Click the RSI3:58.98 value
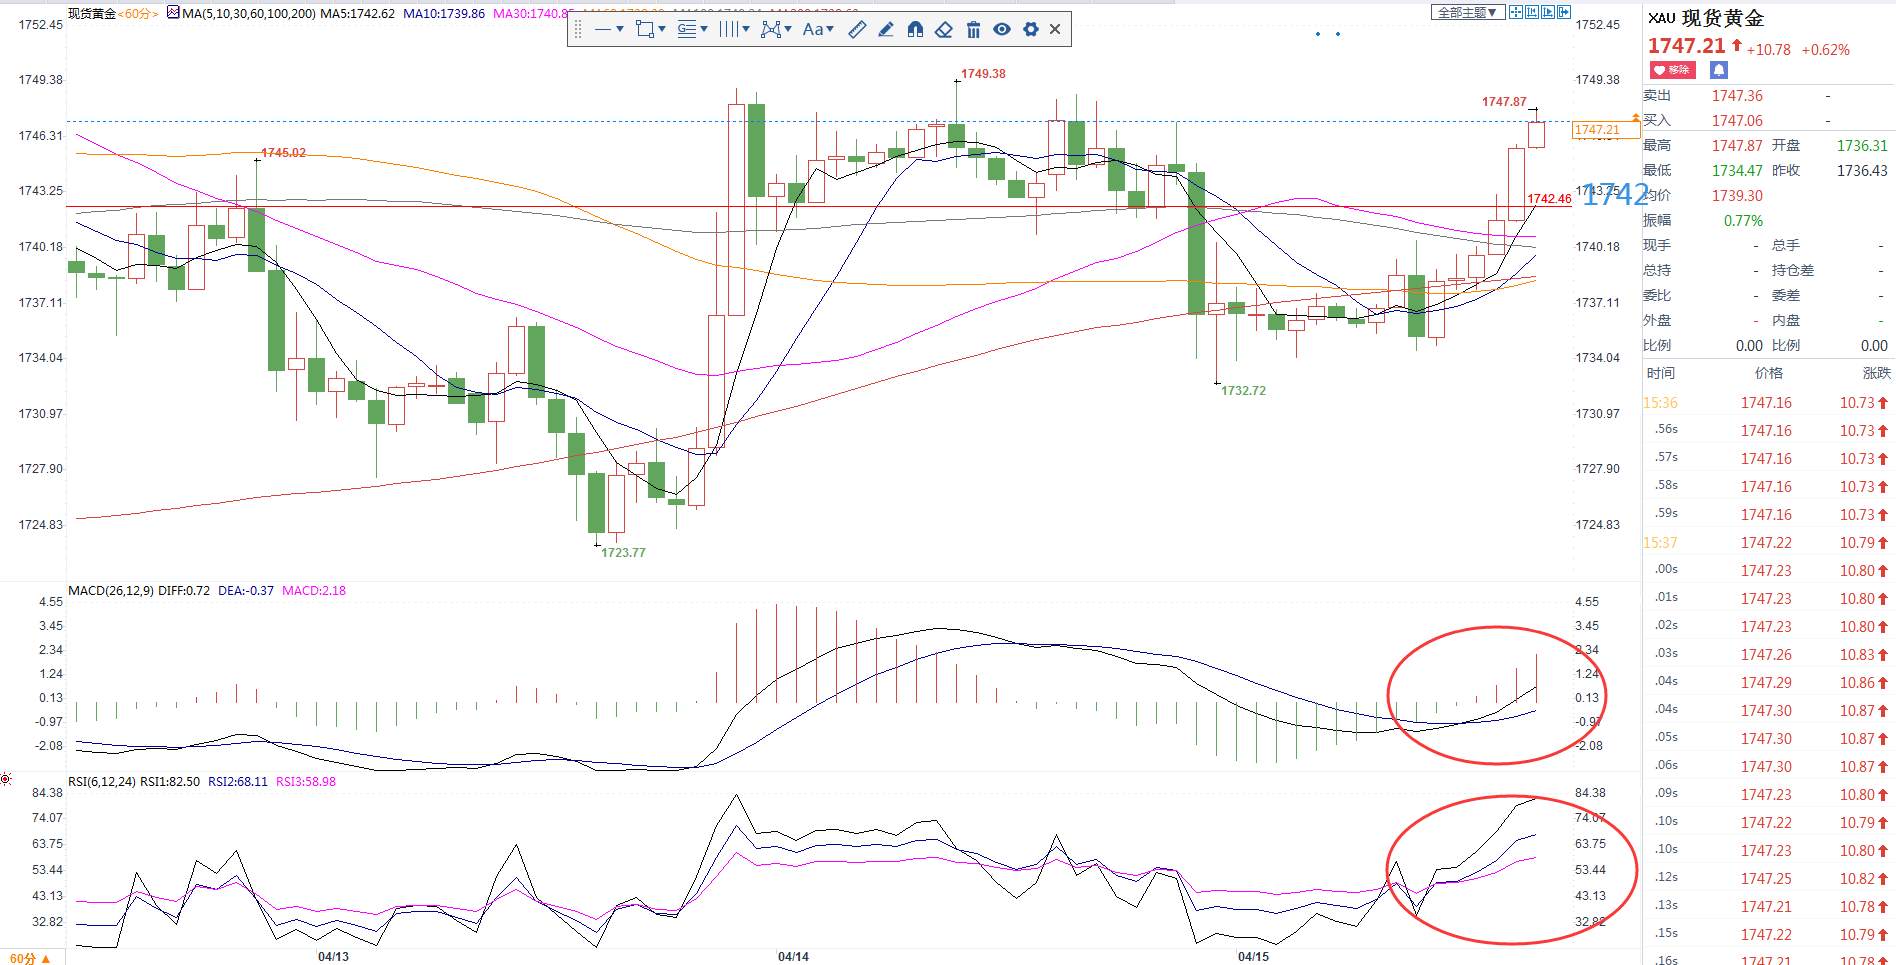This screenshot has width=1896, height=965. 306,782
